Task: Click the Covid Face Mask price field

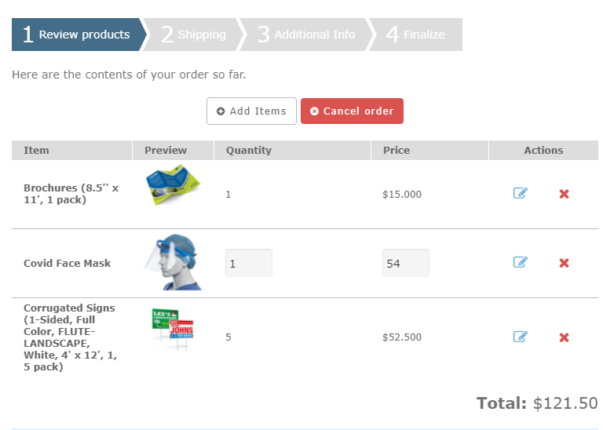Action: [x=405, y=264]
